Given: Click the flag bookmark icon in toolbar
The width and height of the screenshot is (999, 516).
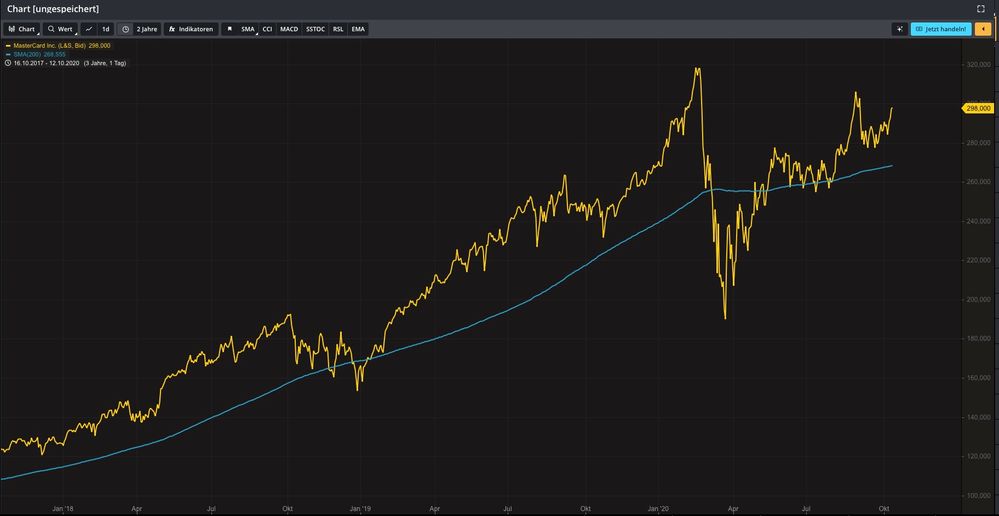Looking at the screenshot, I should (x=229, y=29).
